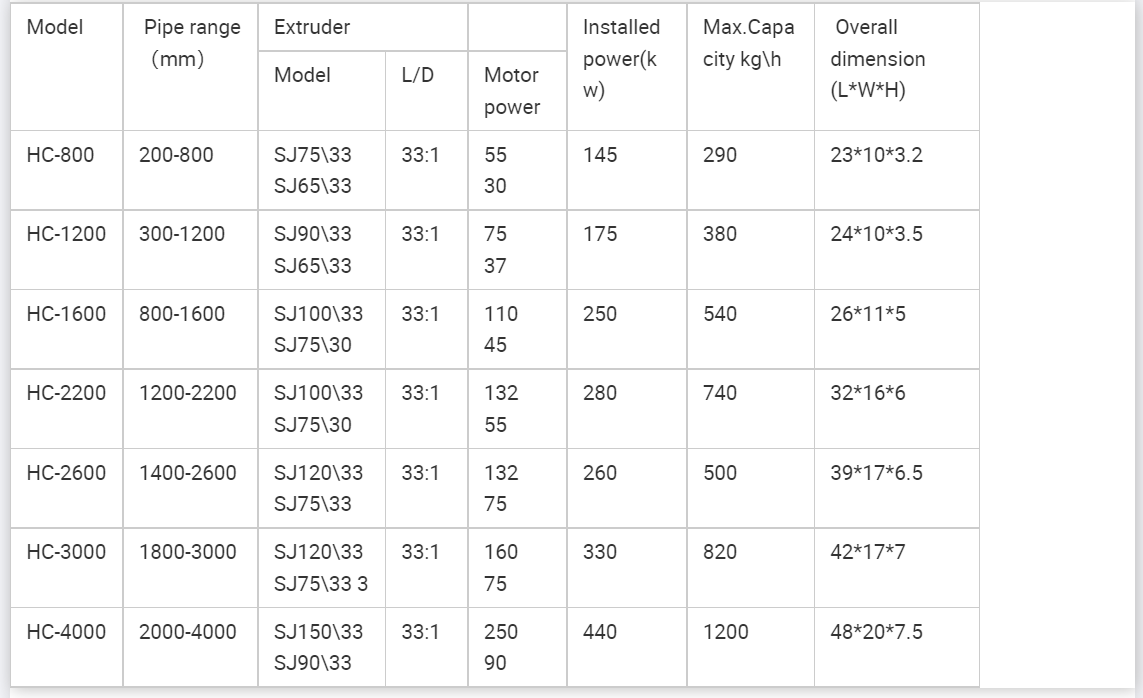Click the Max.Capacity kg\h header
Screen dimensions: 1143x698
pos(748,43)
